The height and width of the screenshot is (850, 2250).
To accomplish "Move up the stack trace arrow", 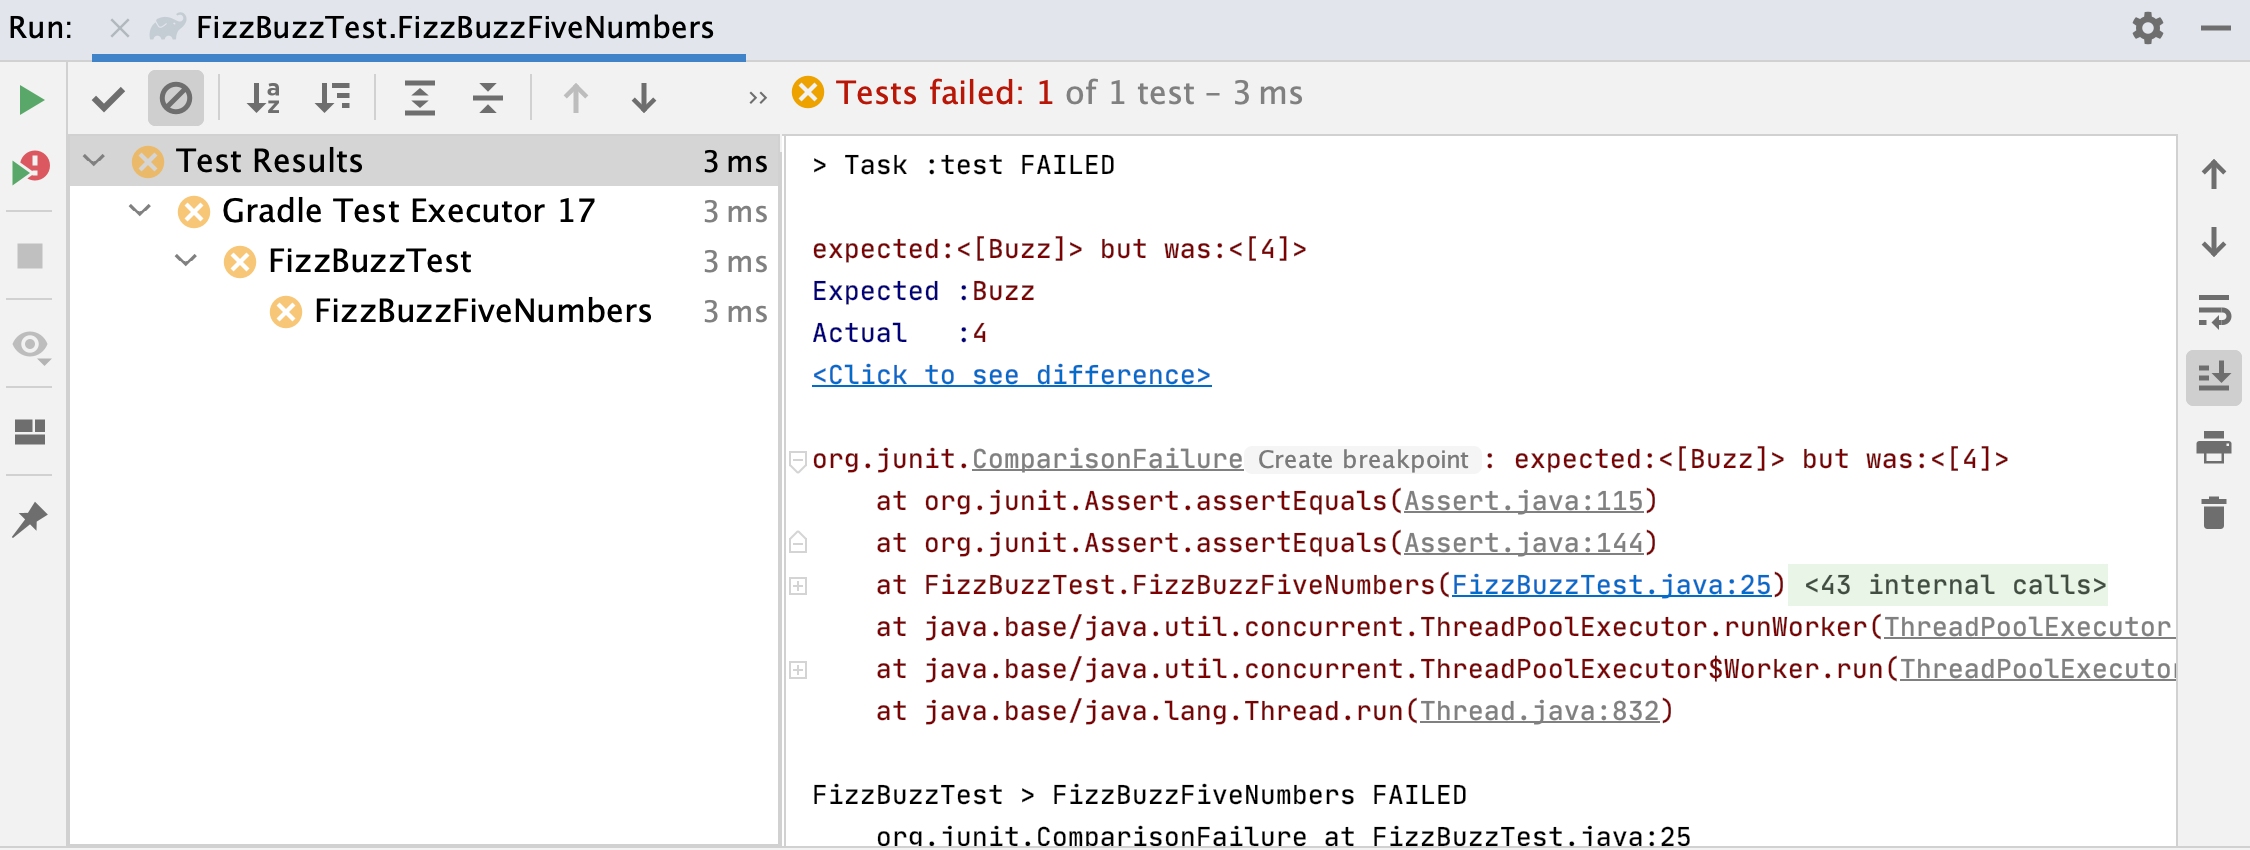I will point(2214,174).
